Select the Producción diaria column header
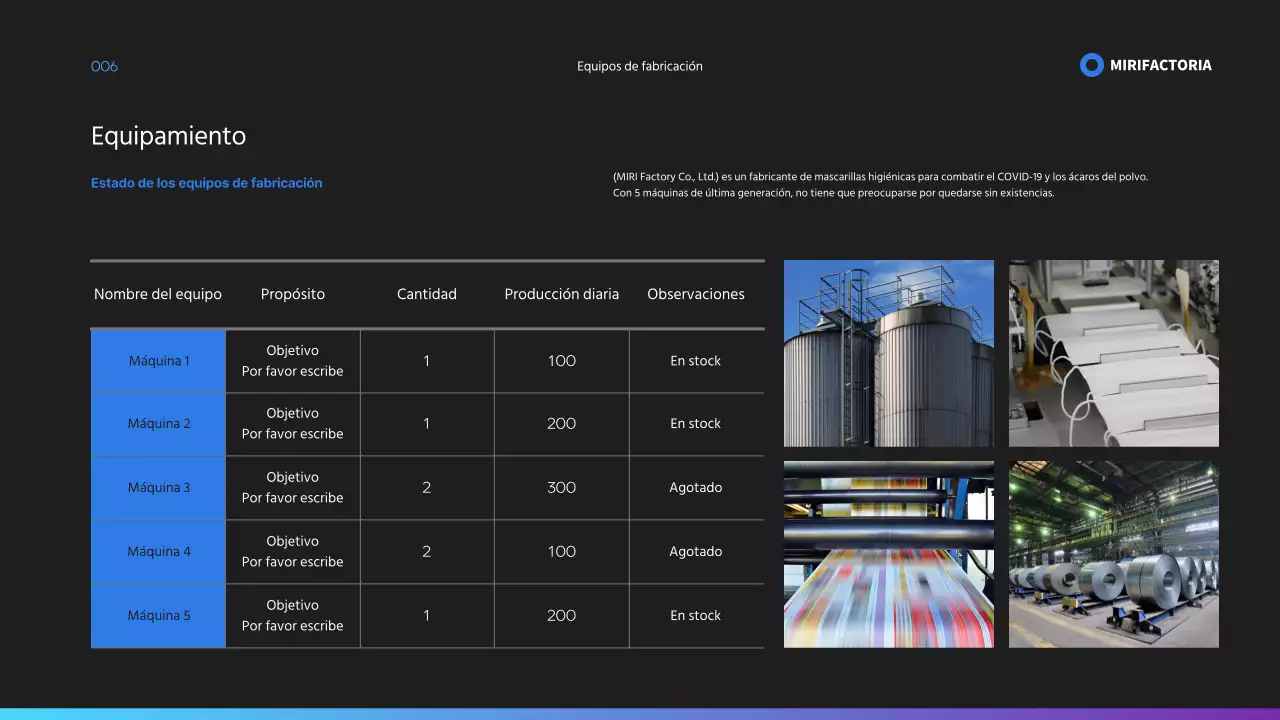This screenshot has height=720, width=1280. [x=561, y=294]
